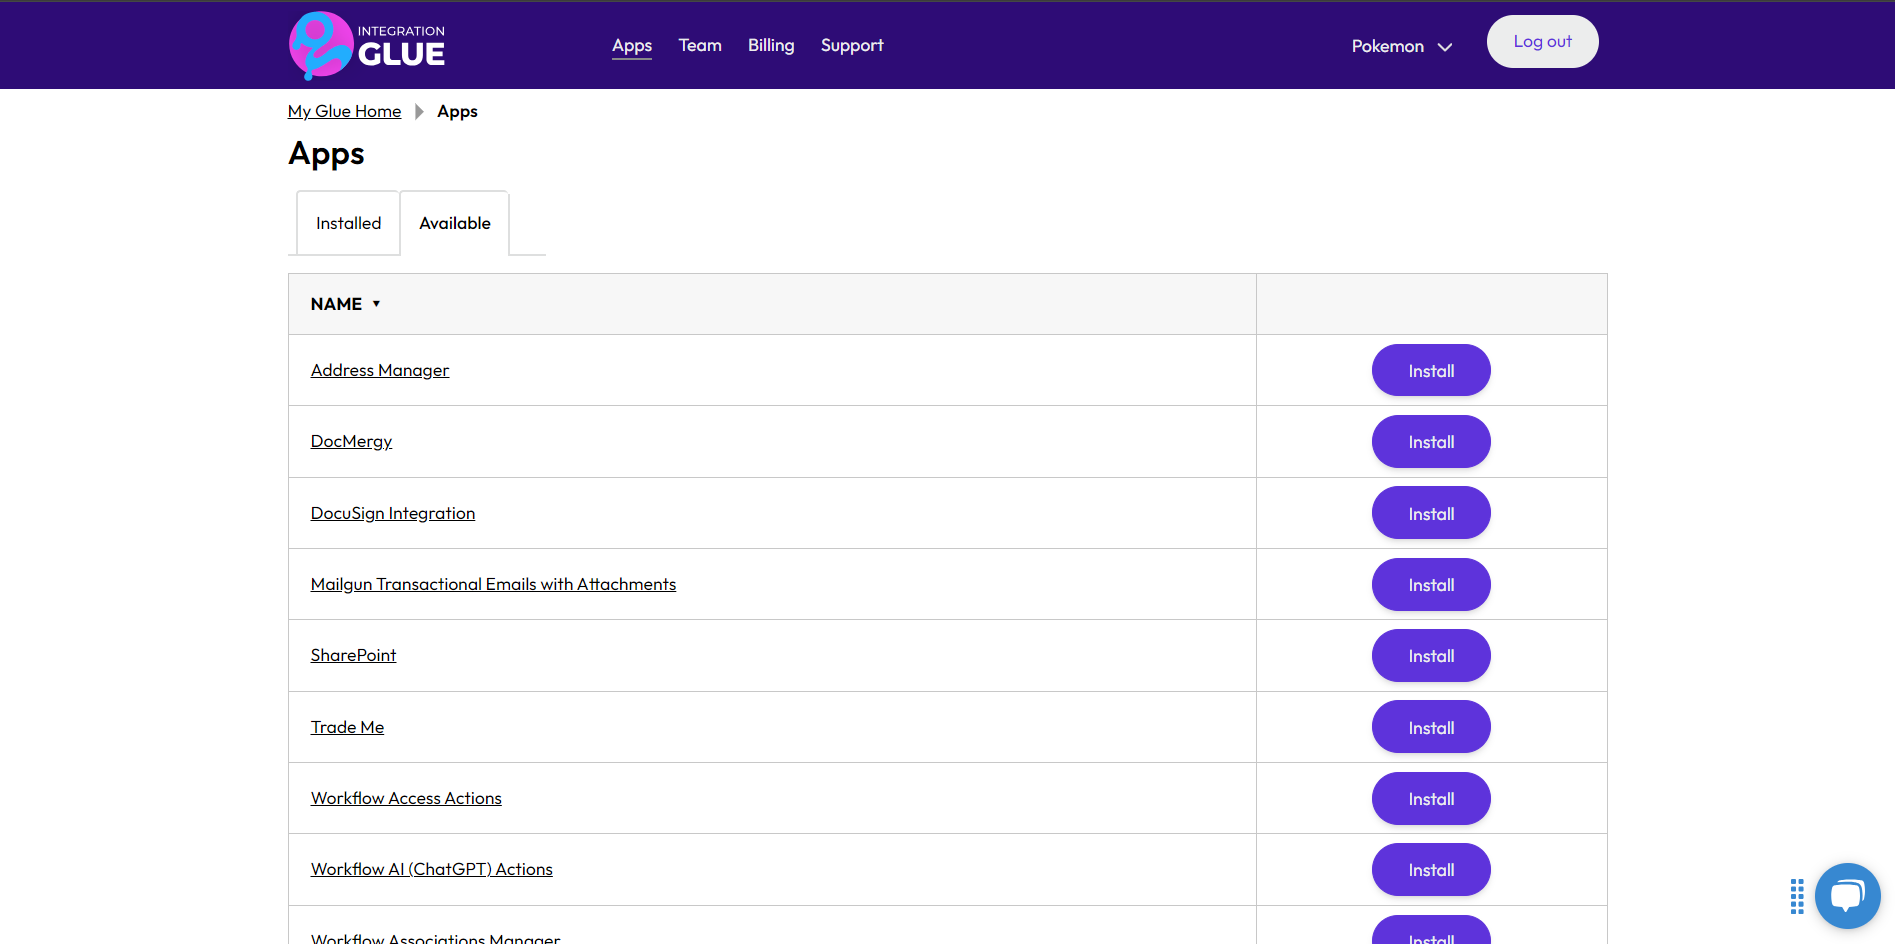Open the chat support widget
1895x944 pixels.
click(x=1846, y=895)
